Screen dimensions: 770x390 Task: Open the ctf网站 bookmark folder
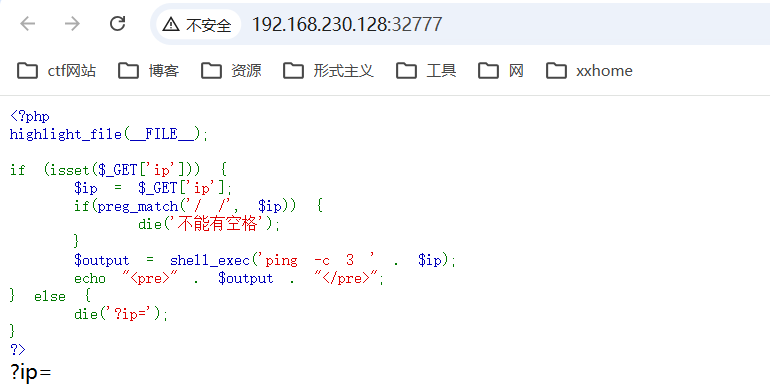56,71
